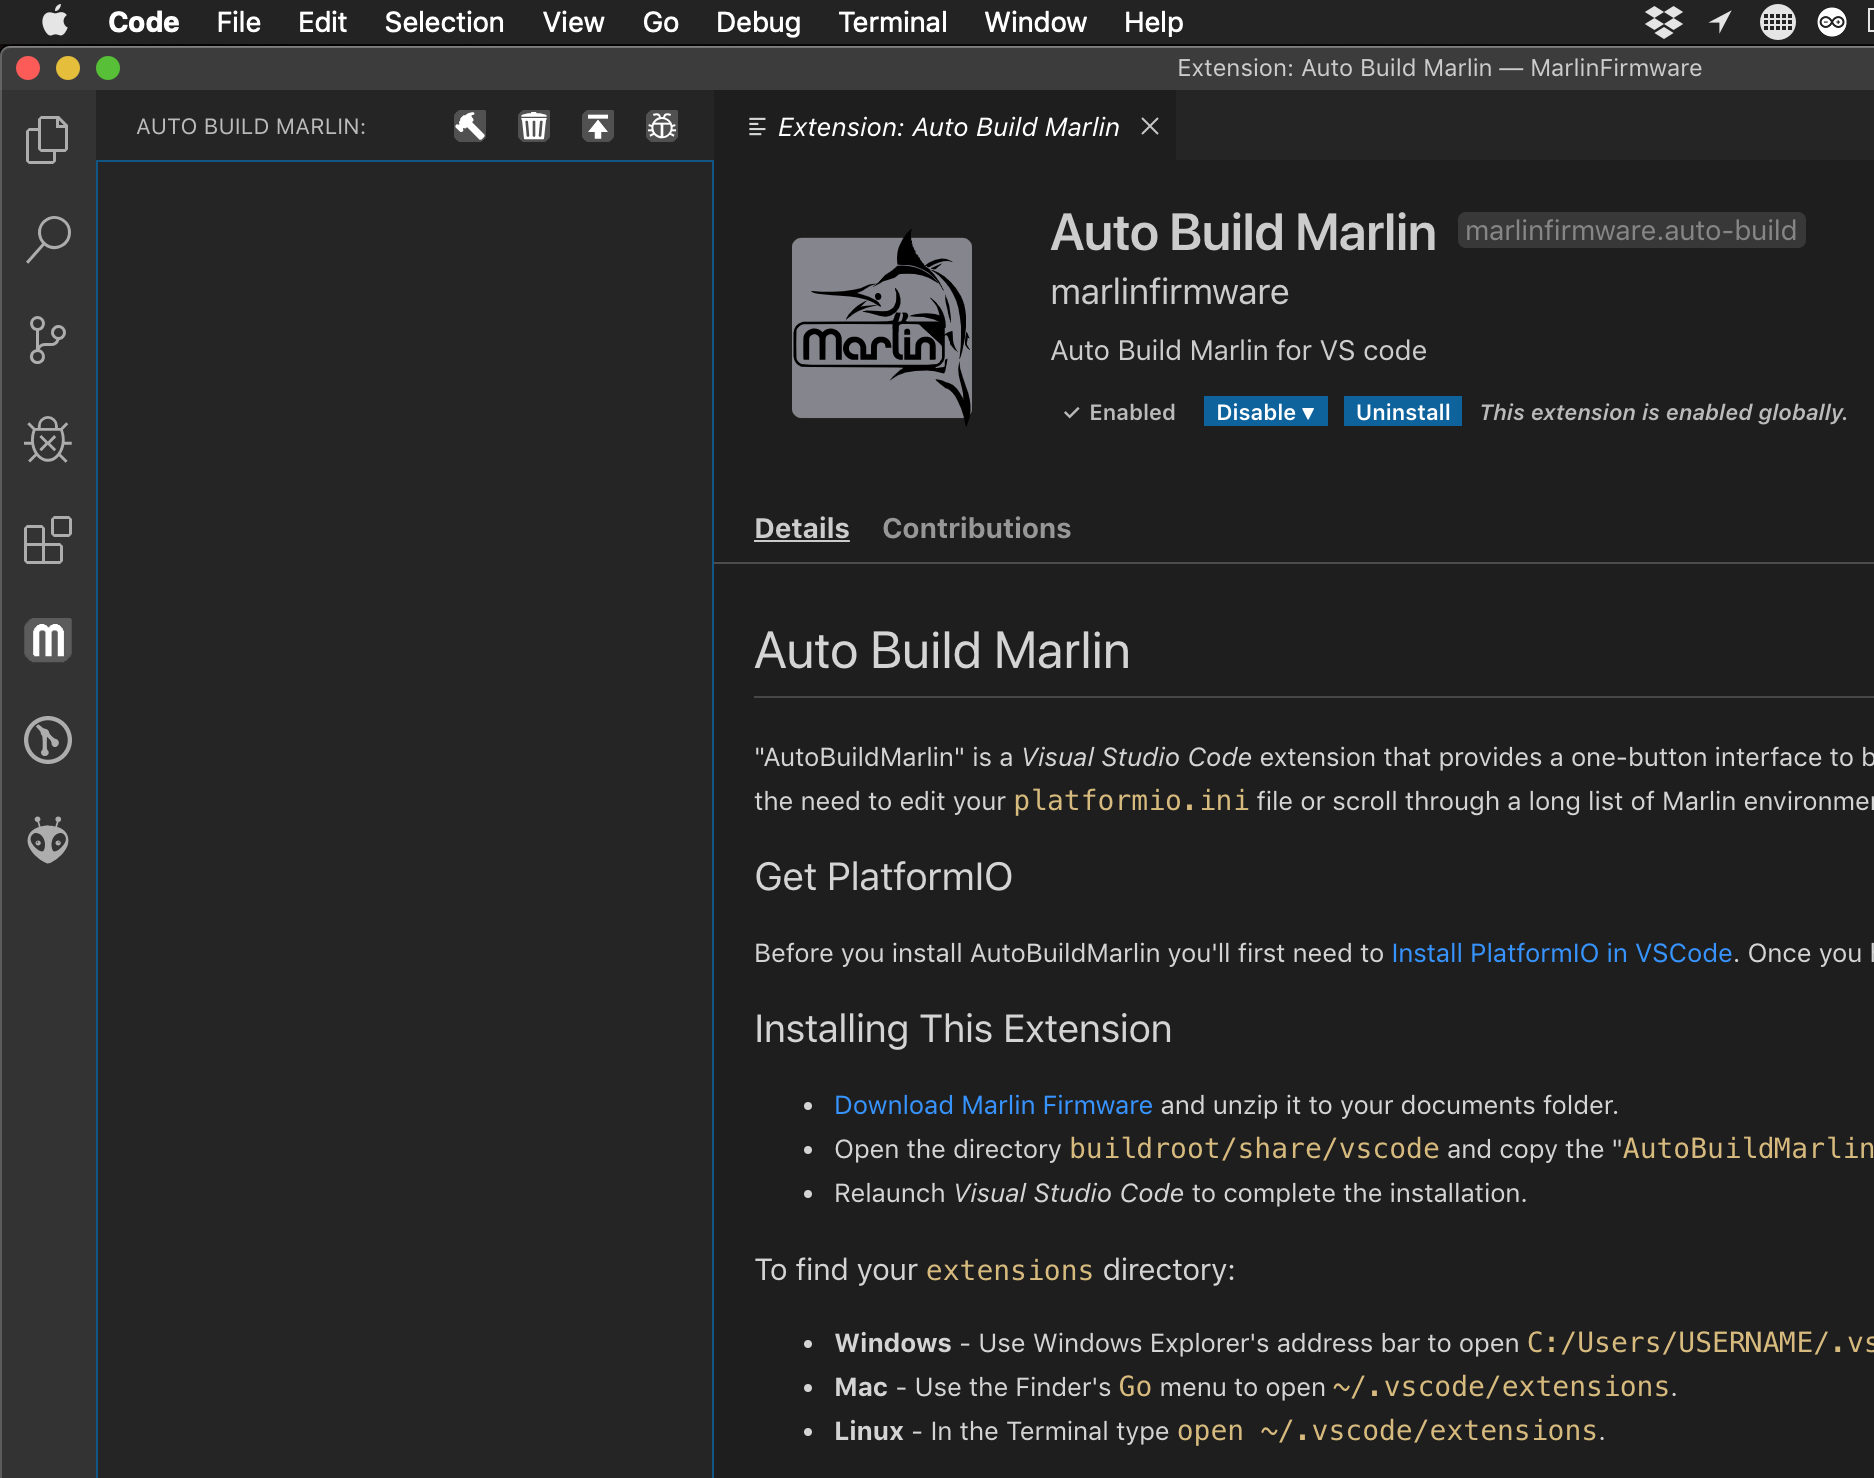This screenshot has height=1478, width=1874.
Task: Select the Extension: Auto Build Marlin editor tab
Action: coord(947,127)
